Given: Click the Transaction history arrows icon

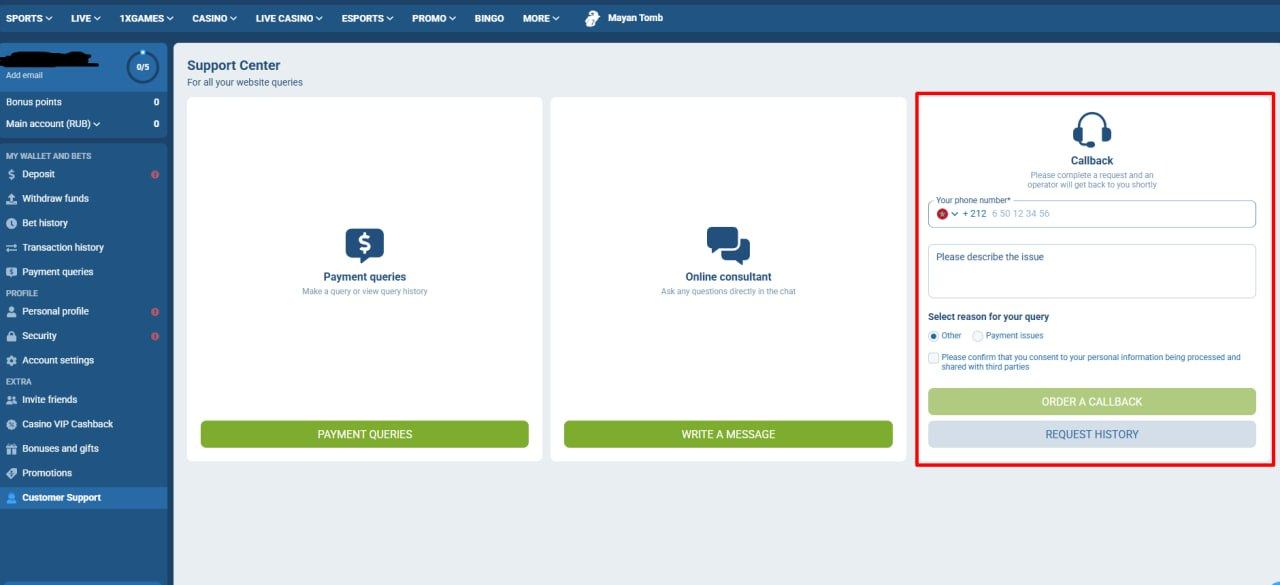Looking at the screenshot, I should [x=12, y=248].
